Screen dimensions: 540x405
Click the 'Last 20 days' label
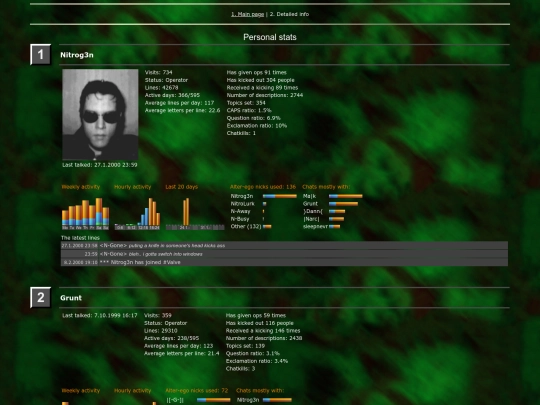point(181,187)
